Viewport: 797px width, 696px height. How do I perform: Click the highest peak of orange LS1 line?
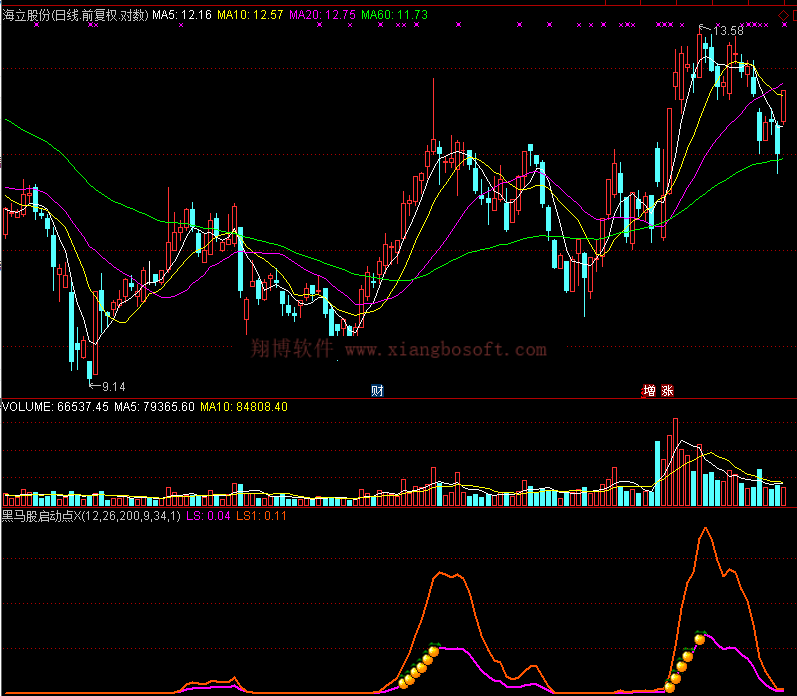(706, 529)
